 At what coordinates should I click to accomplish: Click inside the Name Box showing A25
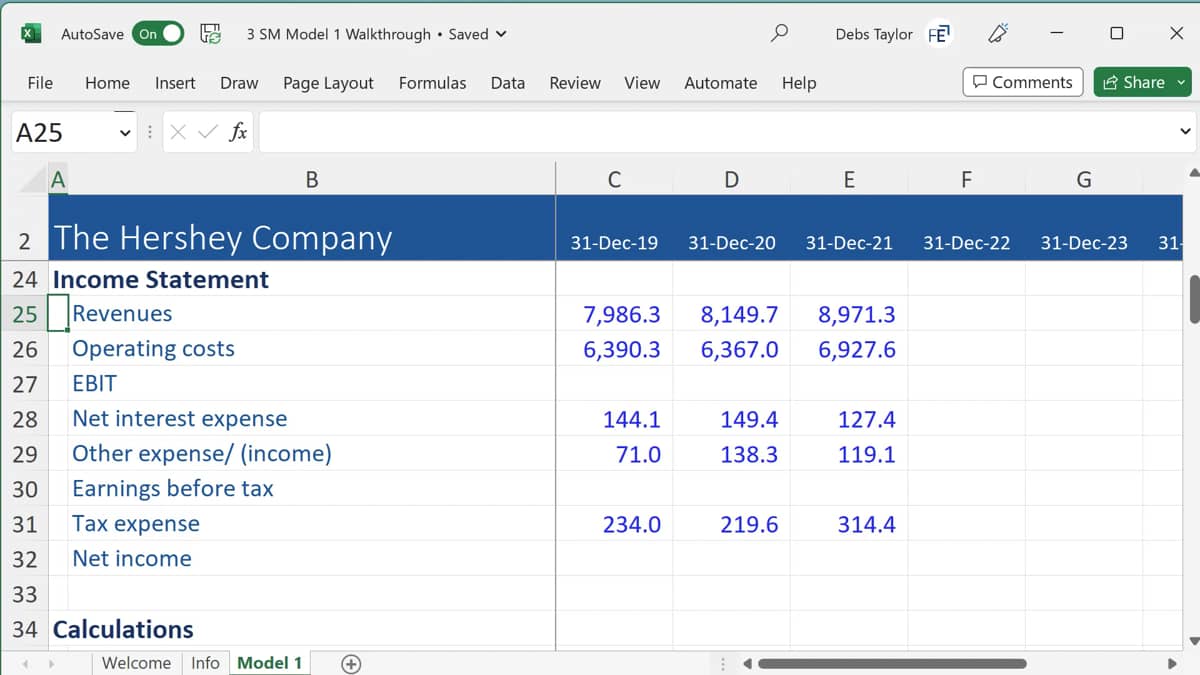click(60, 132)
